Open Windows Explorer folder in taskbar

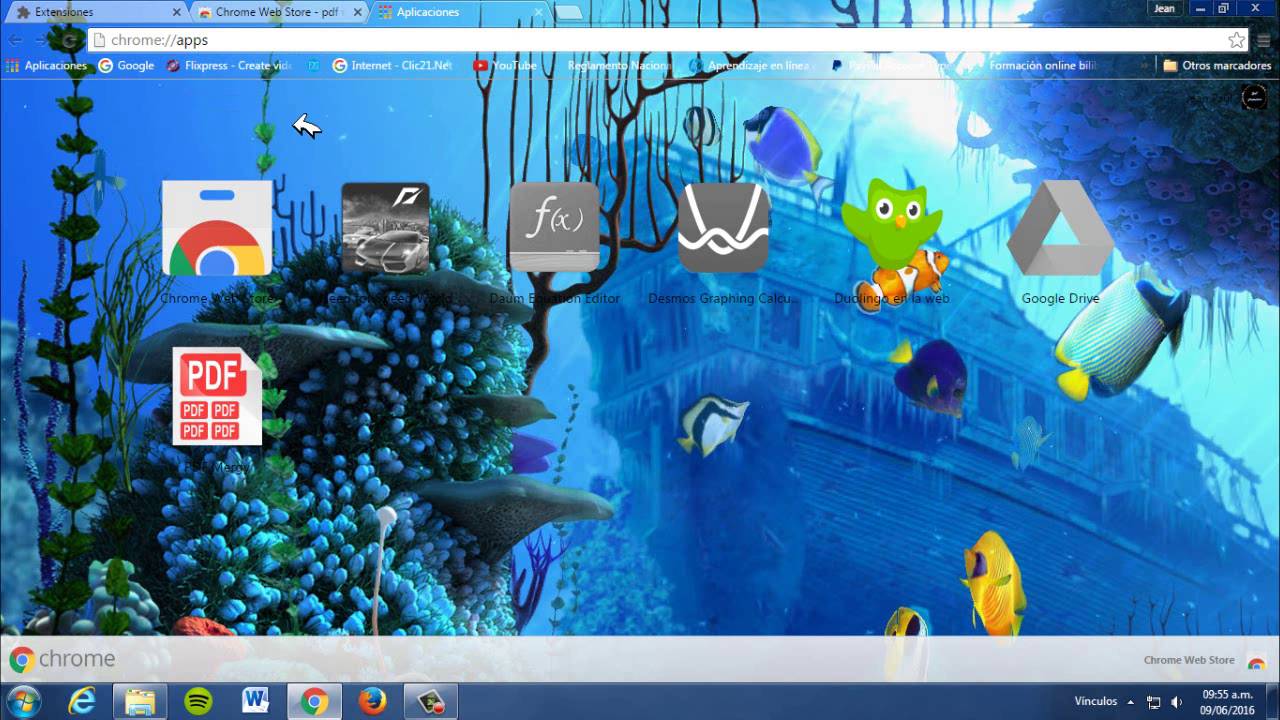(x=140, y=701)
